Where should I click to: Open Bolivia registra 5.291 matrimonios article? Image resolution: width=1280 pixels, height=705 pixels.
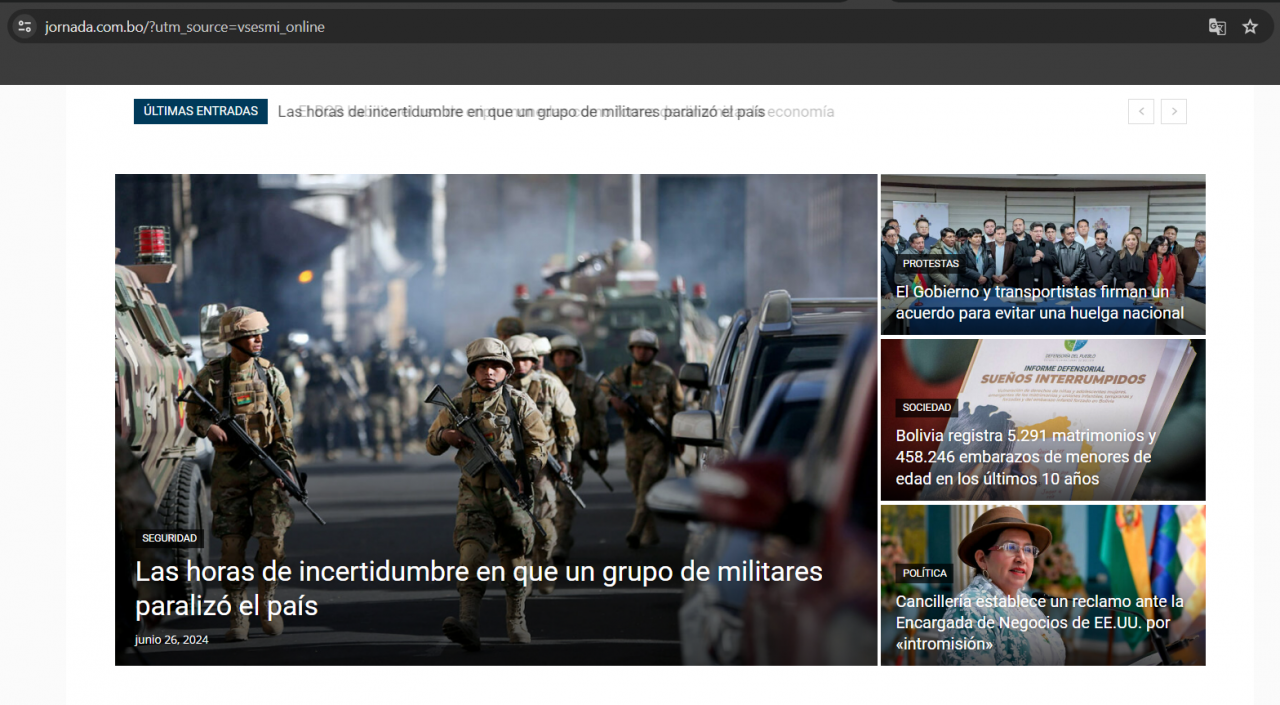(x=1026, y=457)
